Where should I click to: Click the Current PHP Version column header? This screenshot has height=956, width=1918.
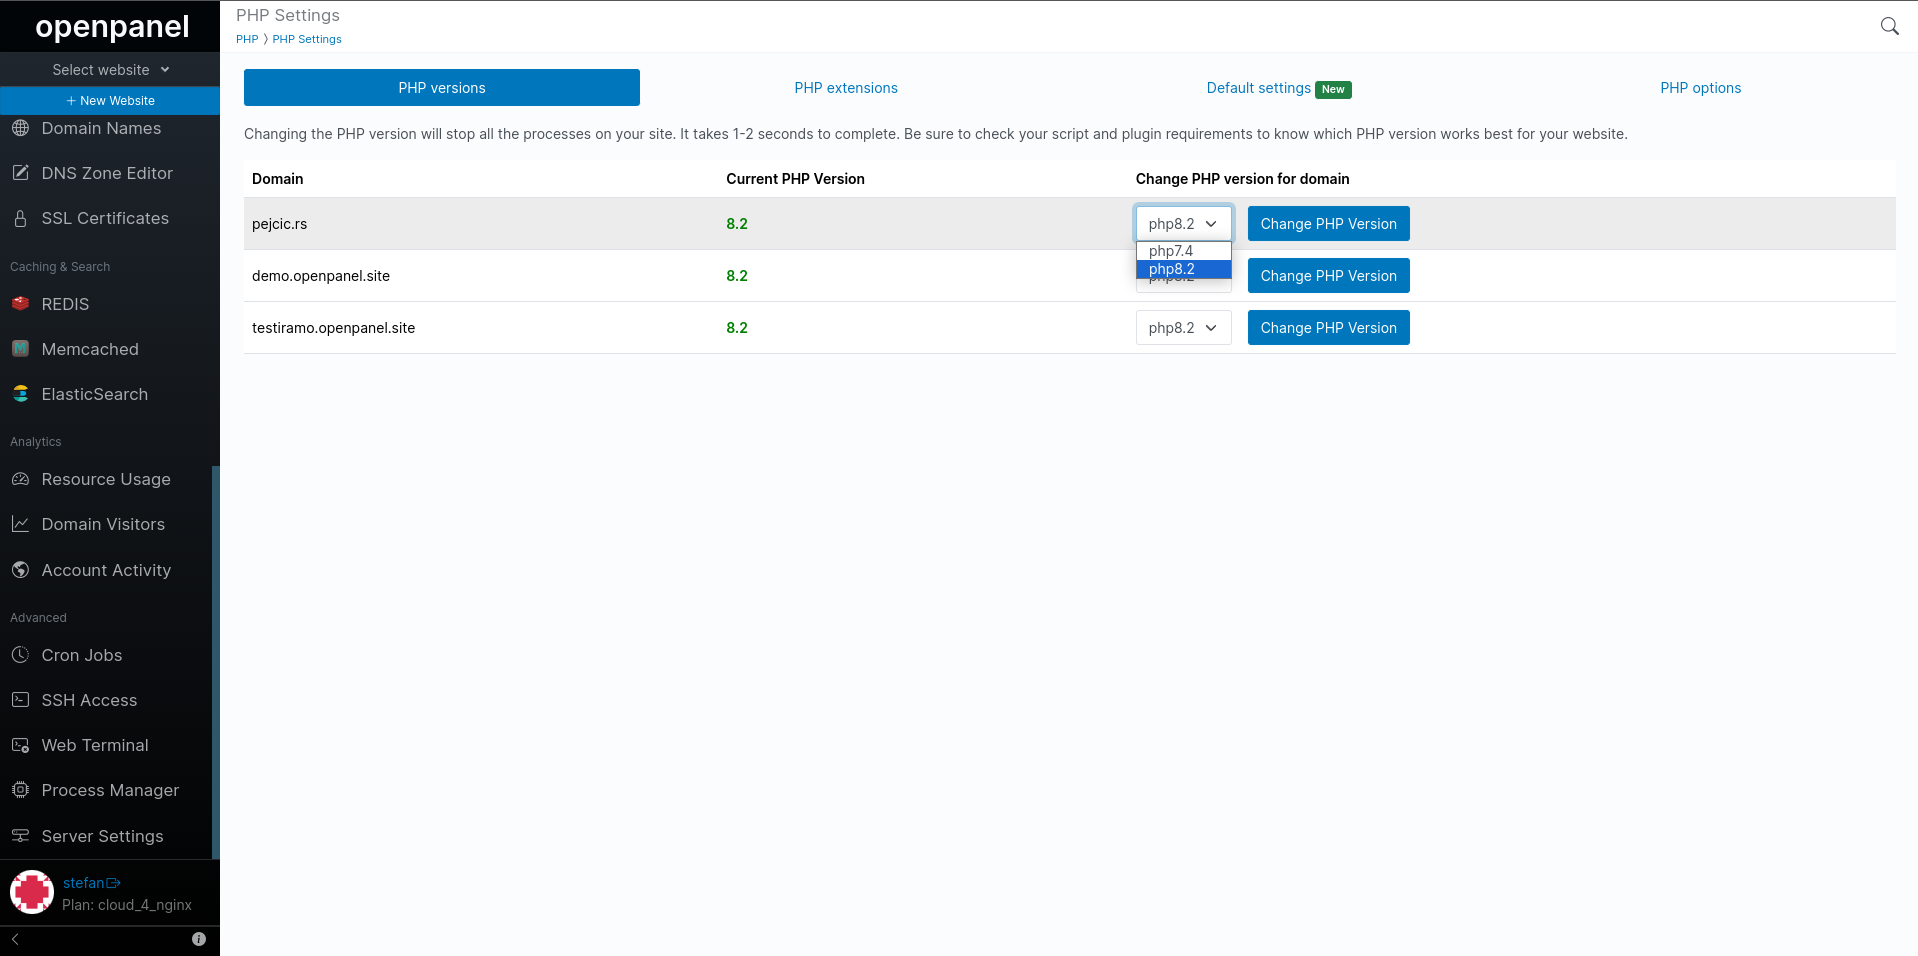click(x=795, y=179)
